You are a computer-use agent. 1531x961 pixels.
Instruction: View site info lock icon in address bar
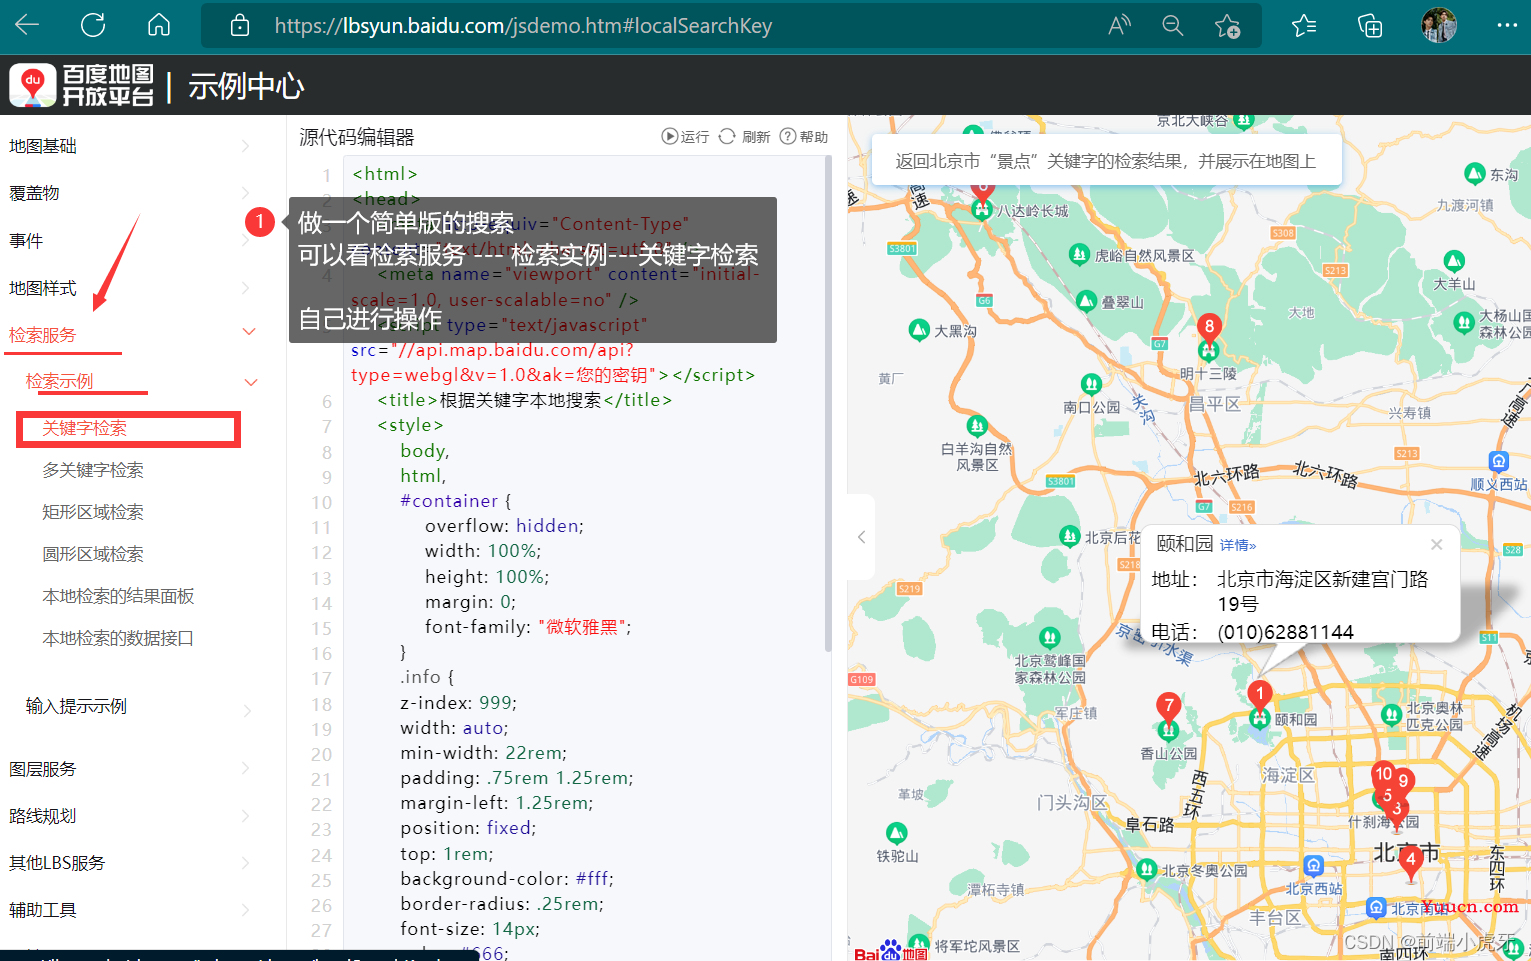click(x=240, y=26)
